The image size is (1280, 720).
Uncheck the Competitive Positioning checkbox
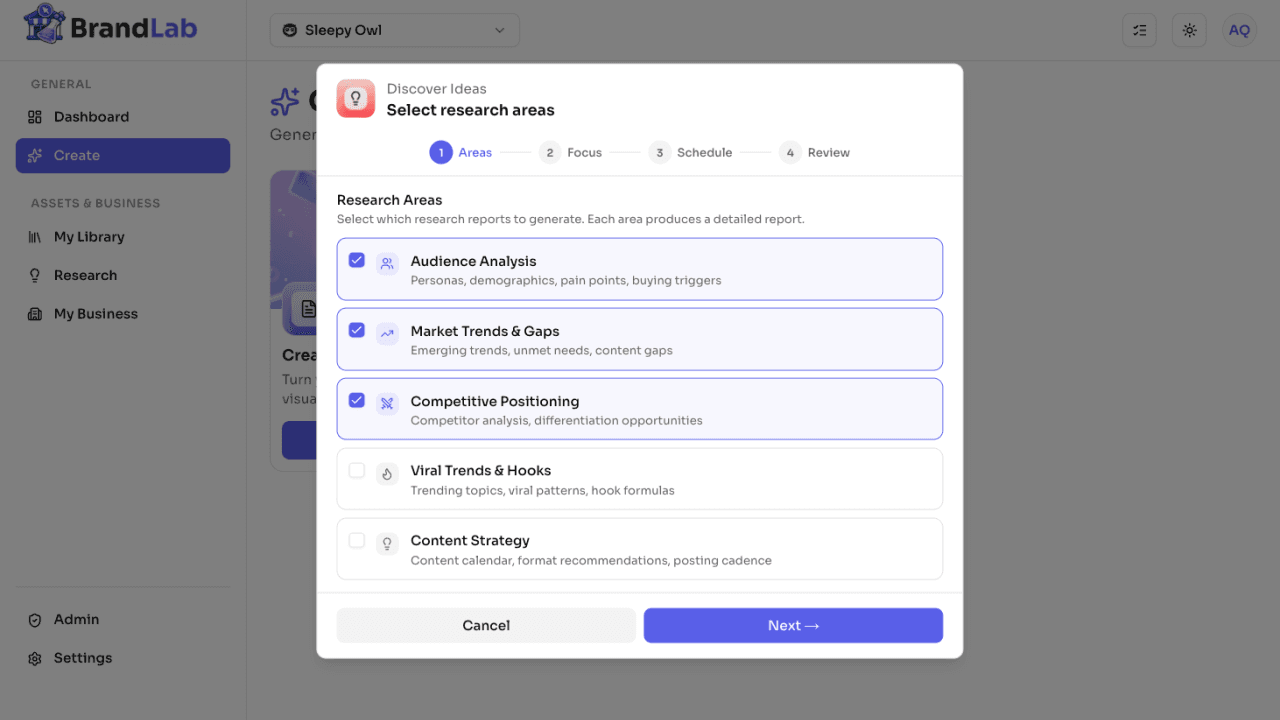click(x=356, y=400)
